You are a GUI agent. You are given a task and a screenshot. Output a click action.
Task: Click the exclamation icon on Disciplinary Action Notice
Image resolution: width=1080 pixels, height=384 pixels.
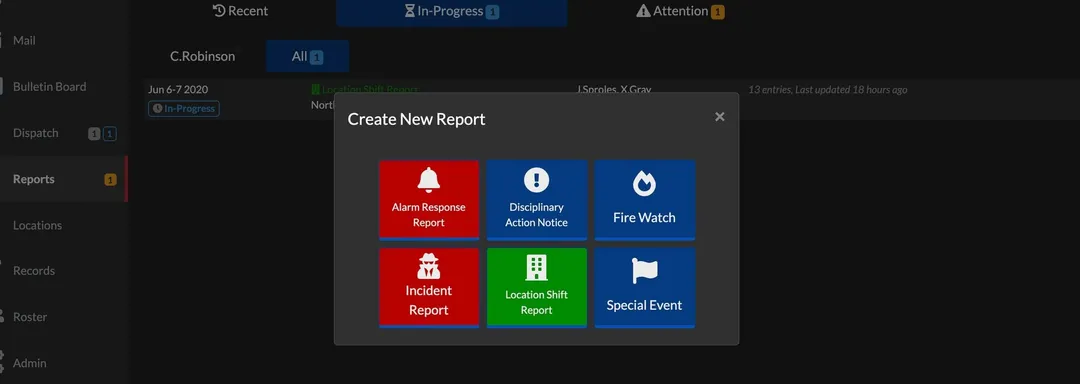[x=536, y=180]
